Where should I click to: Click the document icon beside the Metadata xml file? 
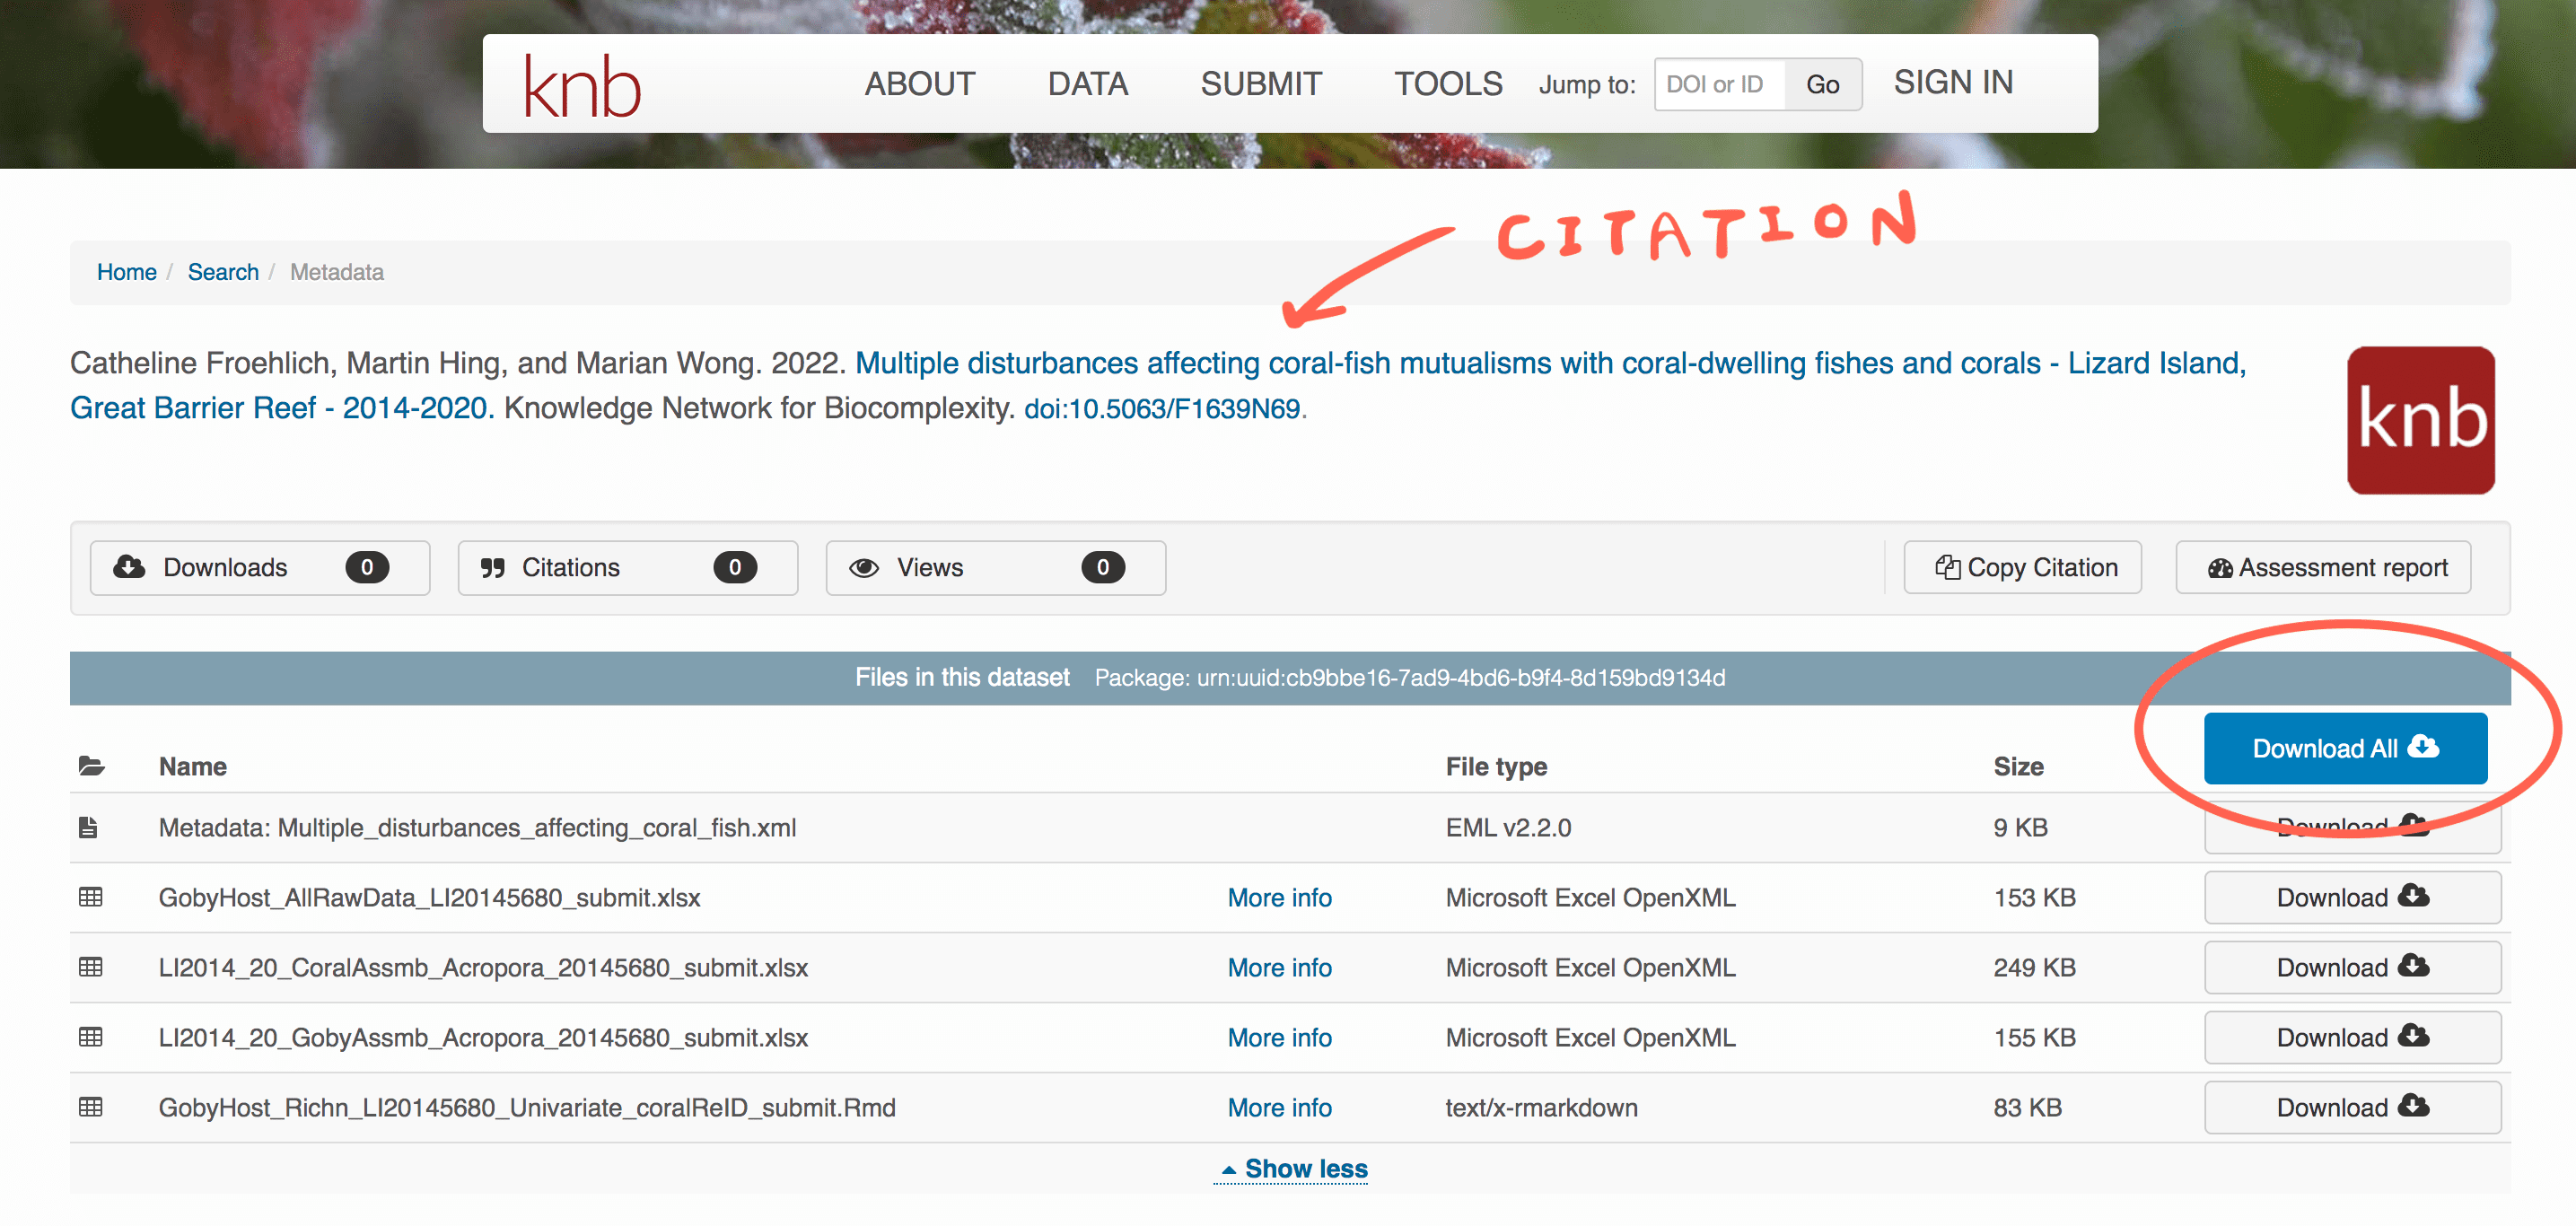[x=91, y=827]
